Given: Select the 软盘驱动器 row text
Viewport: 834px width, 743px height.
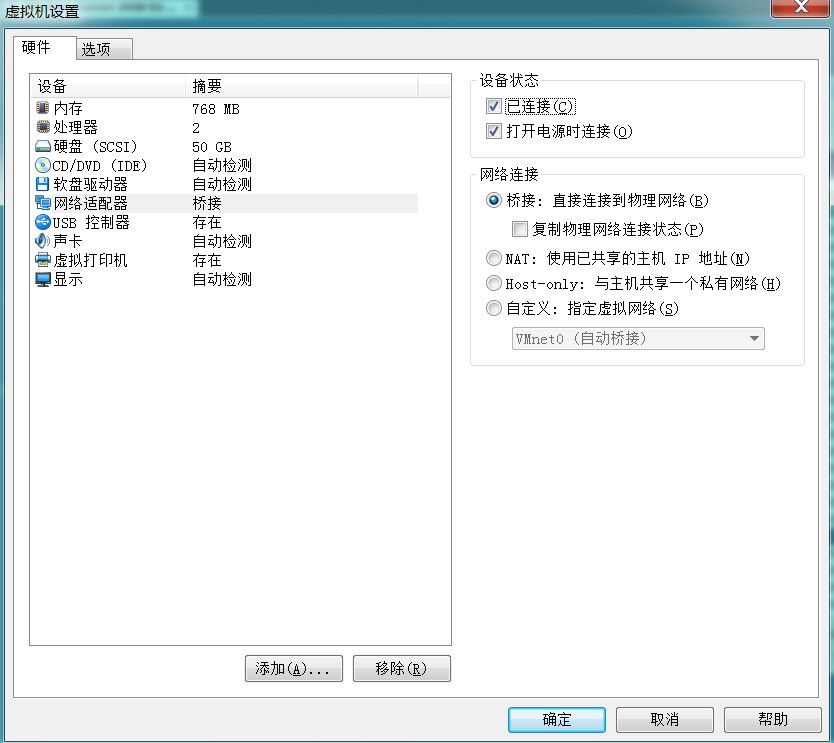Looking at the screenshot, I should pyautogui.click(x=90, y=185).
